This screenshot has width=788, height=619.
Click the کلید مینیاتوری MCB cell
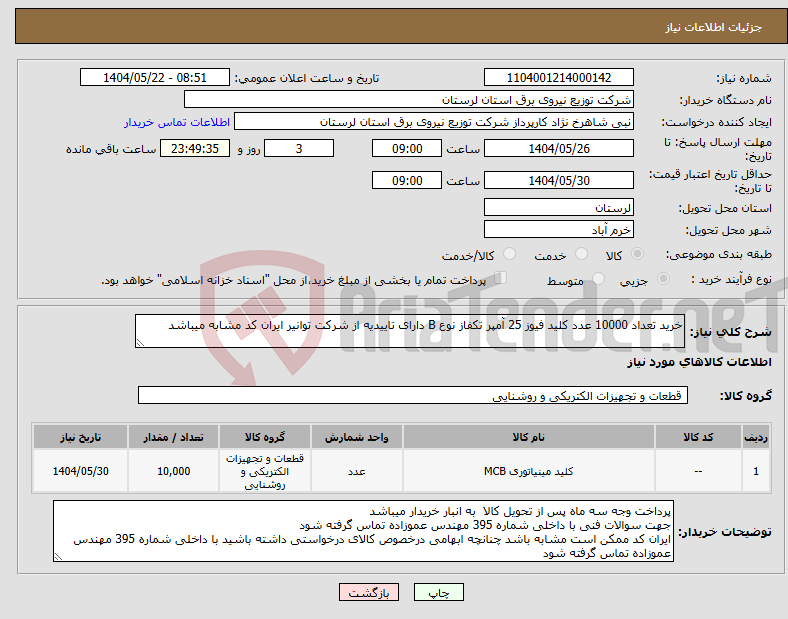point(528,471)
